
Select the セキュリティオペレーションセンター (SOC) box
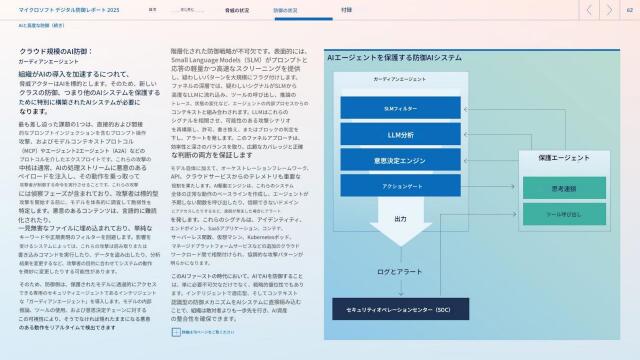400,309
